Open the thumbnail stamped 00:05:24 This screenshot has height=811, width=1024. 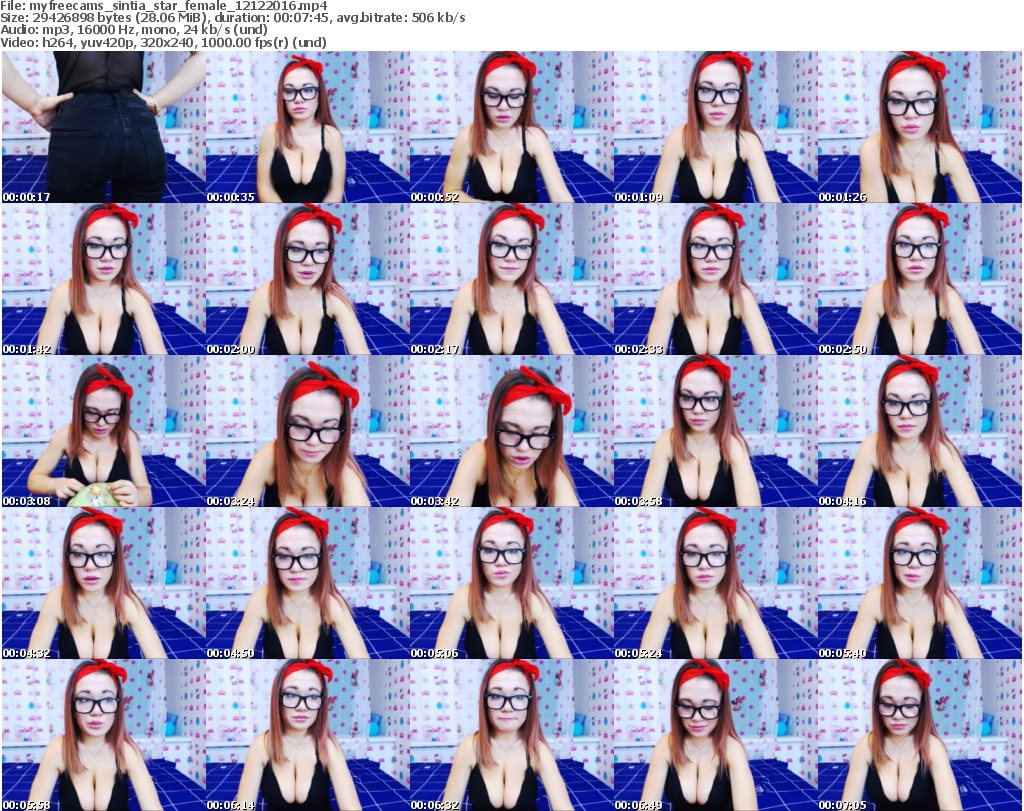715,584
